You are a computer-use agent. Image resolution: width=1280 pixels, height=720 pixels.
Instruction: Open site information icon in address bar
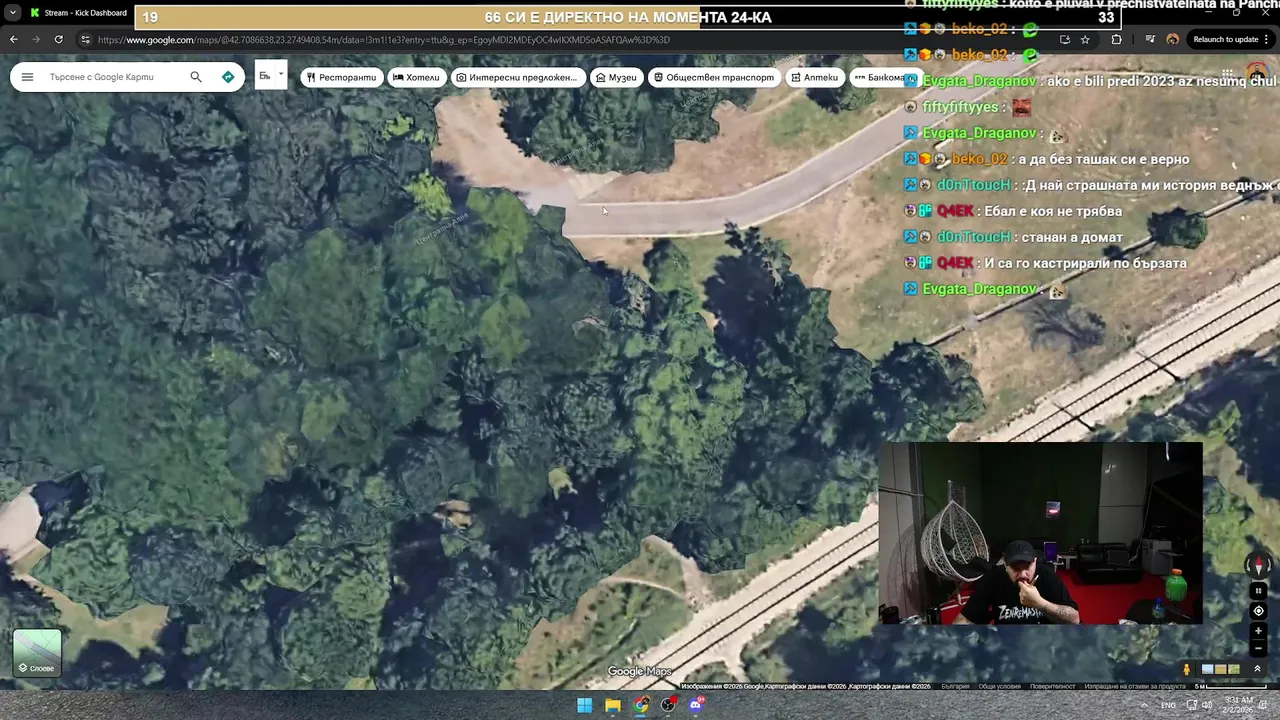[x=86, y=40]
